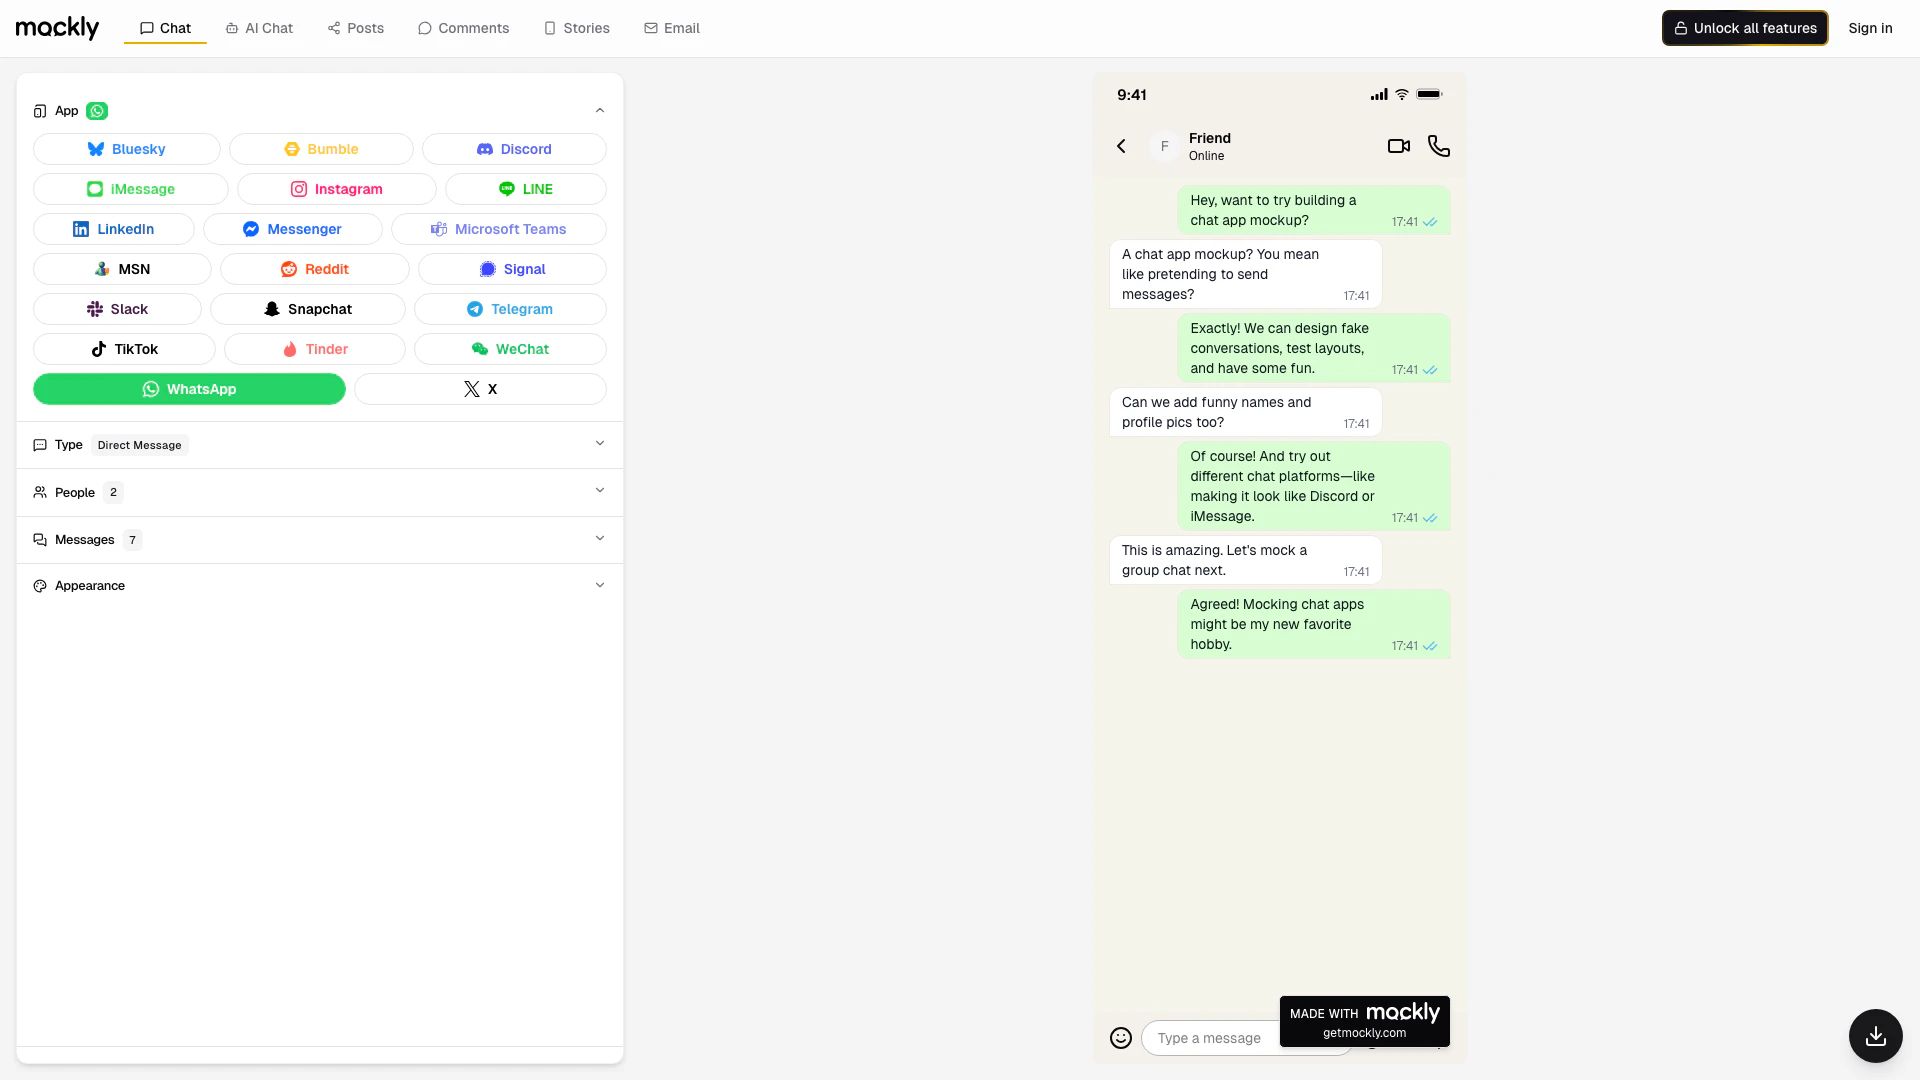Viewport: 1920px width, 1080px height.
Task: Click the phone call icon
Action: point(1438,146)
